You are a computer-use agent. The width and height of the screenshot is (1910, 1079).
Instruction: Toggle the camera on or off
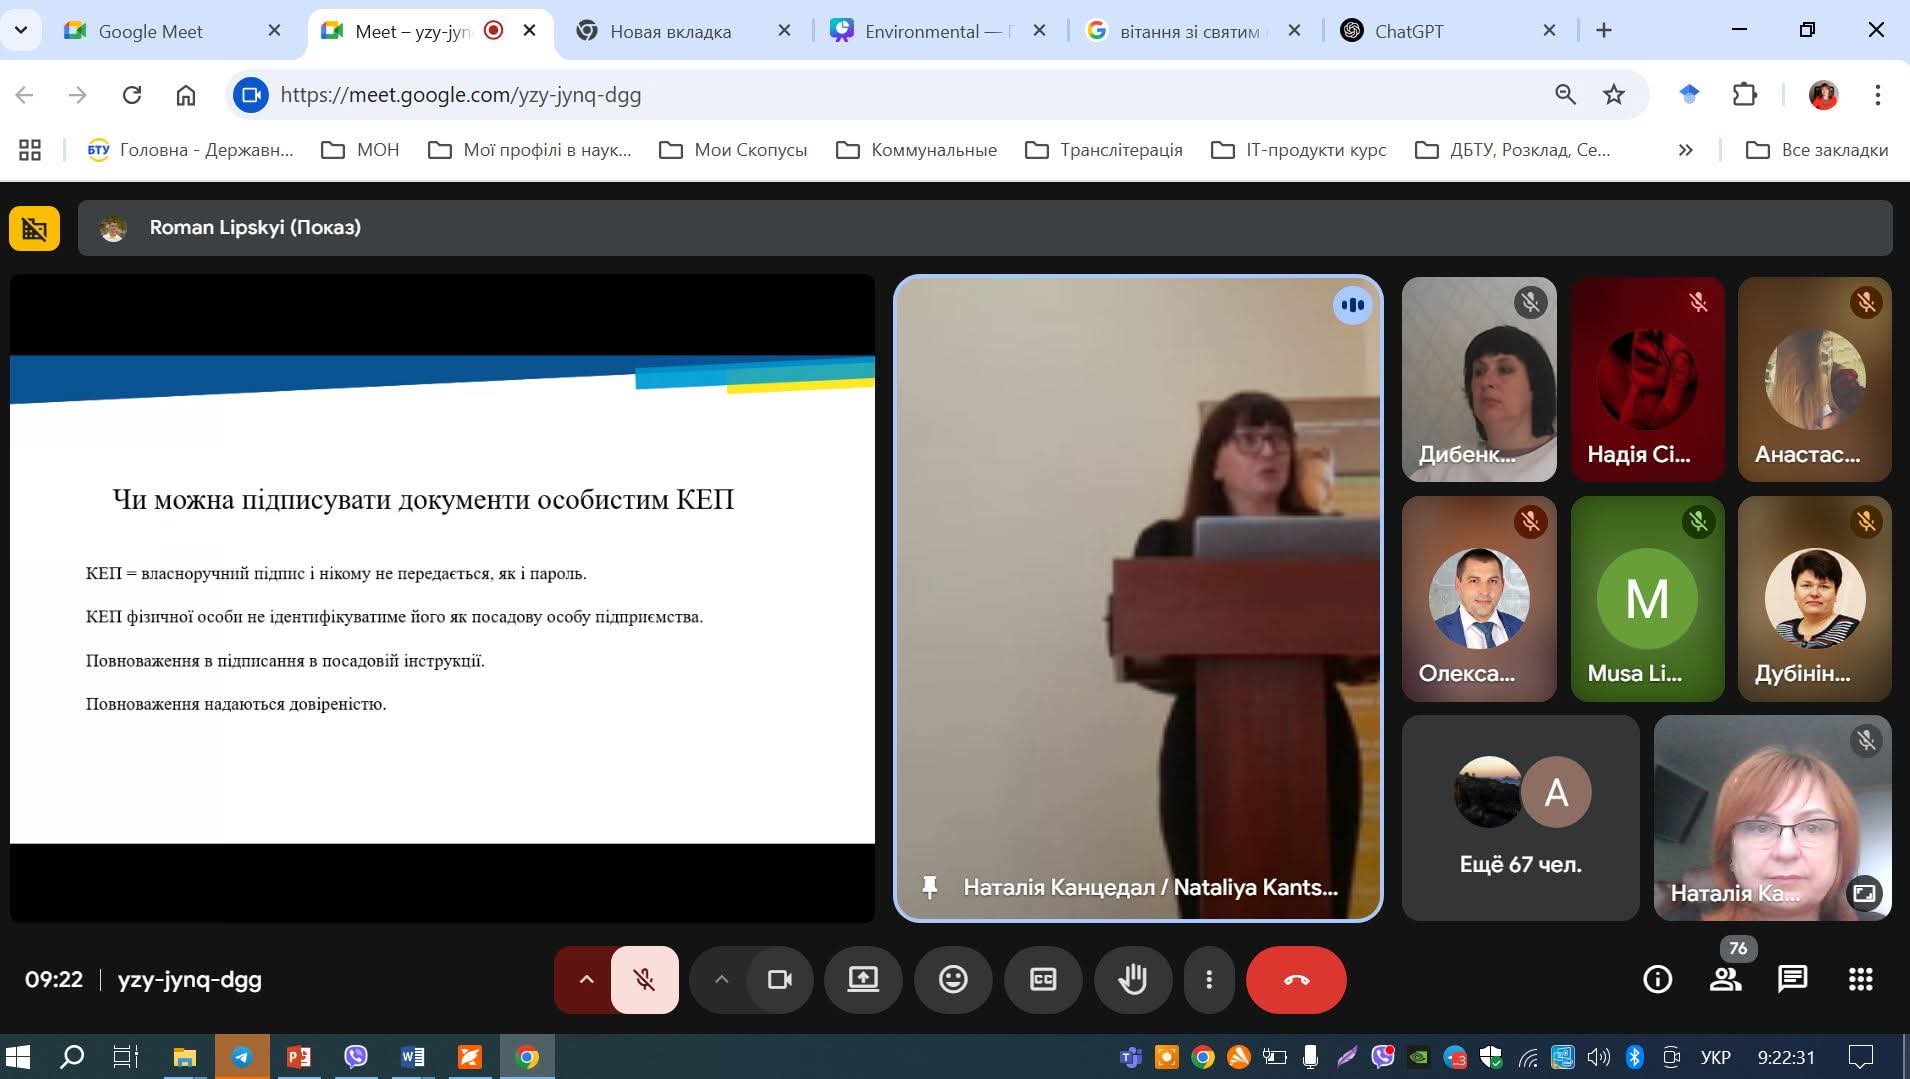click(779, 980)
